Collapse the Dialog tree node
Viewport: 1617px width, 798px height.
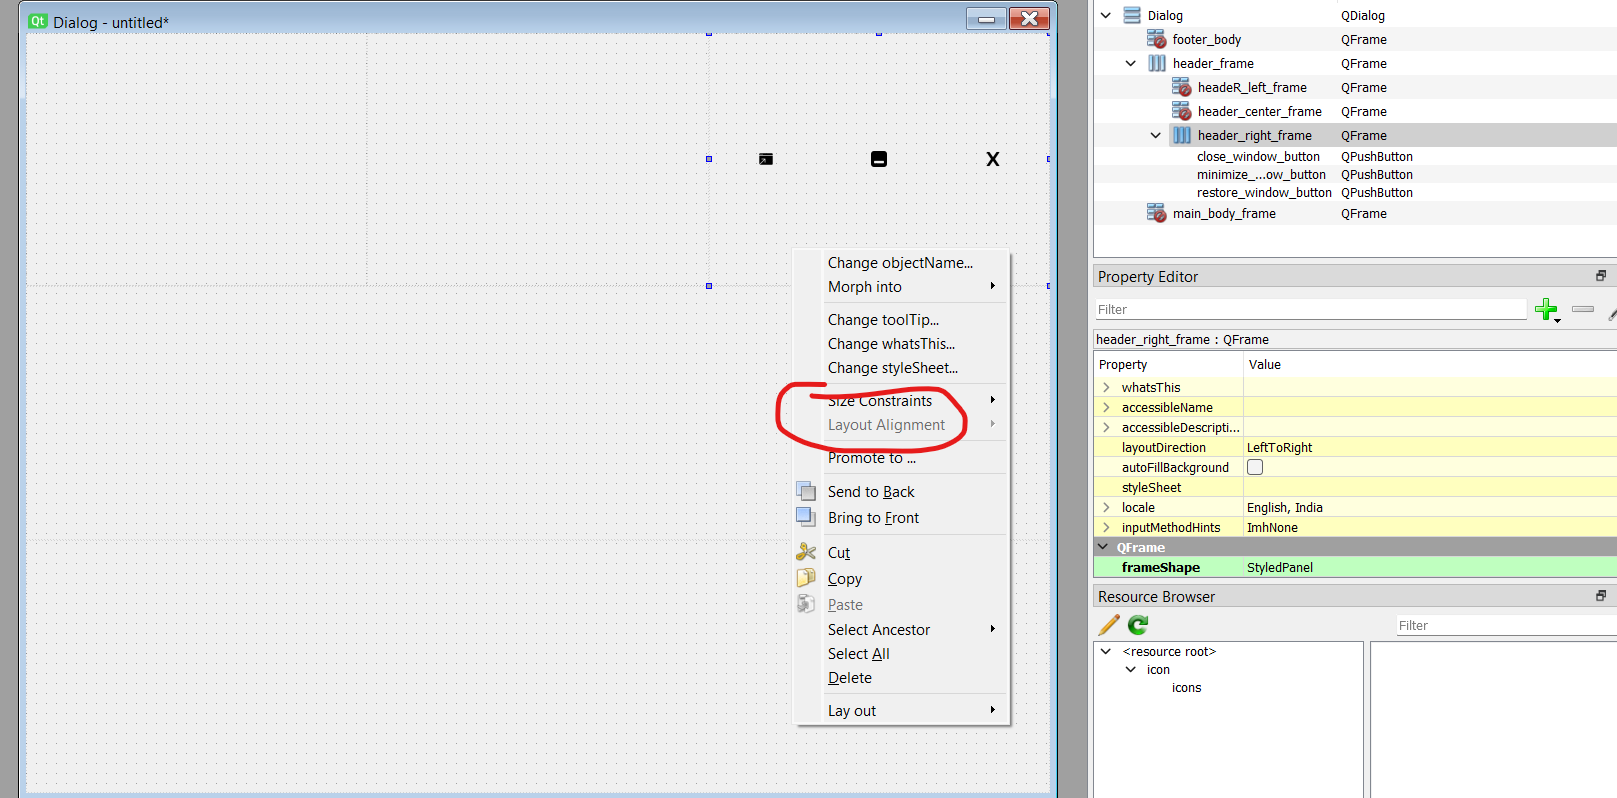[x=1106, y=15]
